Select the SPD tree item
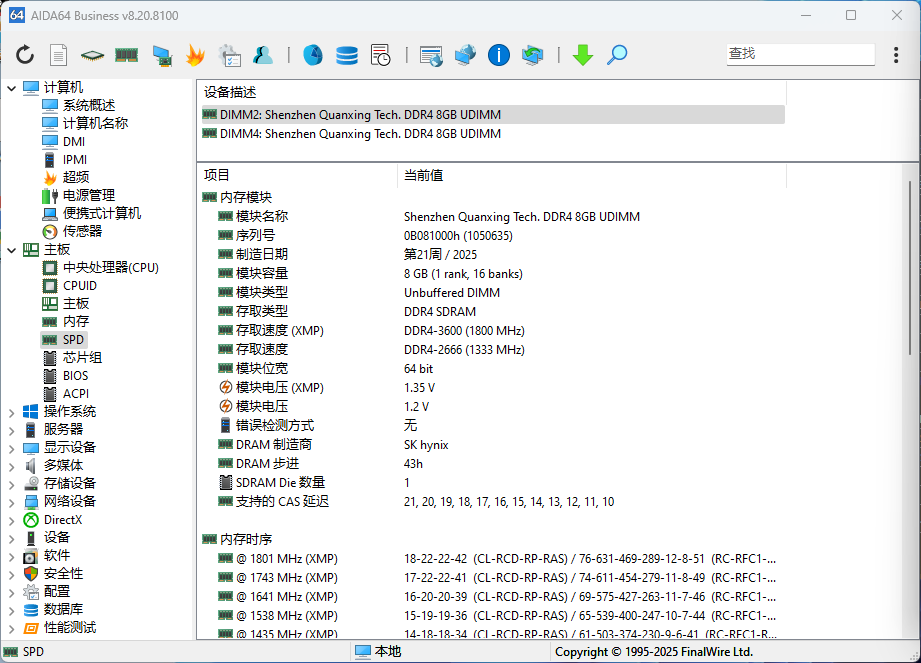 point(64,339)
